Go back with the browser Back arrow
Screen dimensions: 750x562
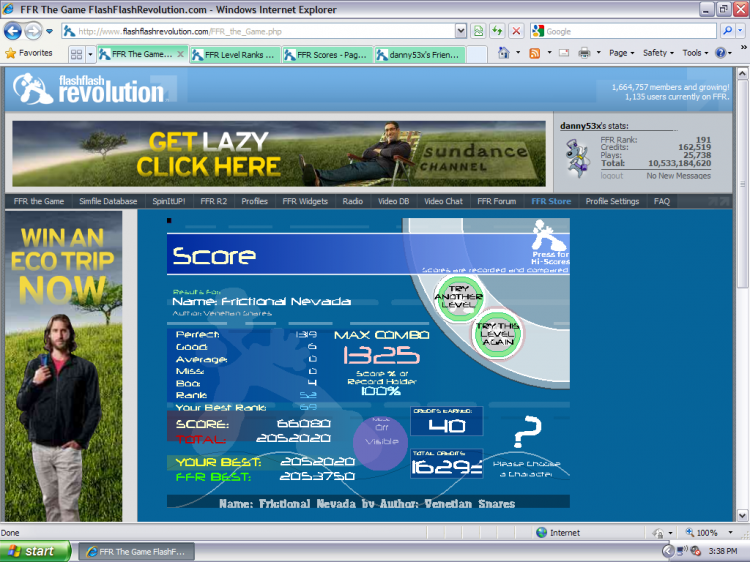click(x=13, y=32)
